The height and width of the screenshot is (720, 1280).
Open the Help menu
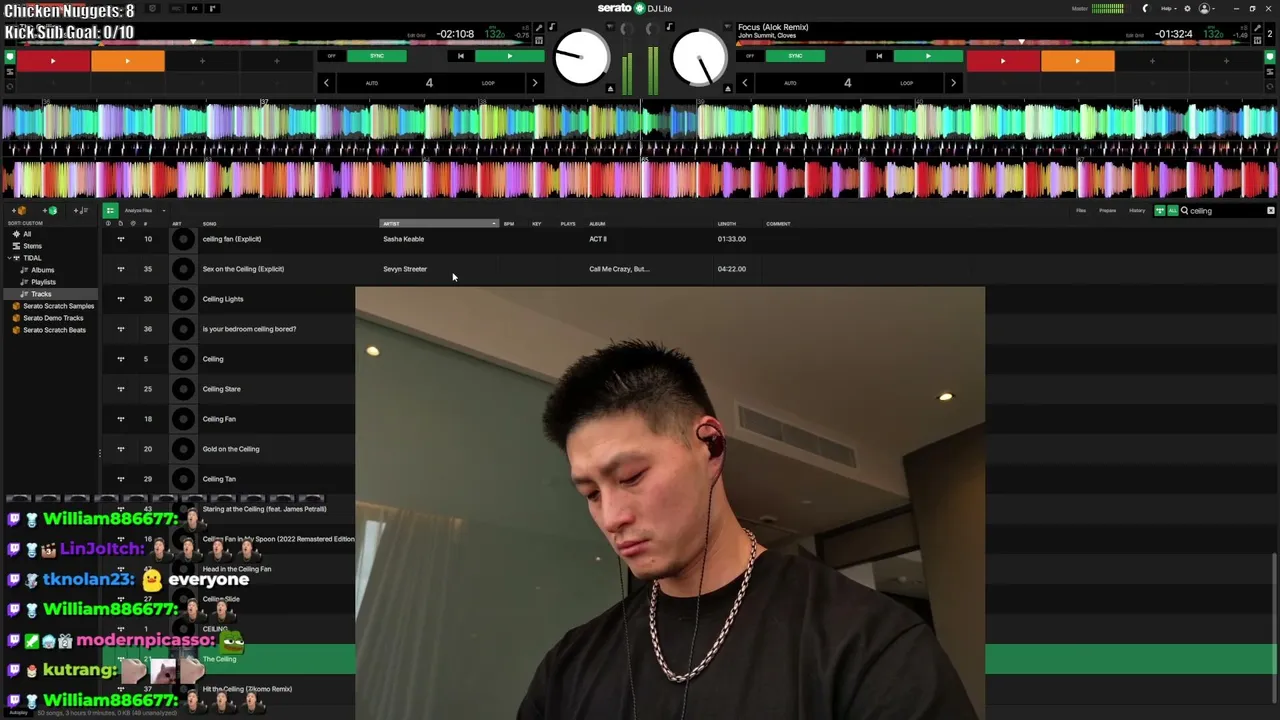point(1167,8)
